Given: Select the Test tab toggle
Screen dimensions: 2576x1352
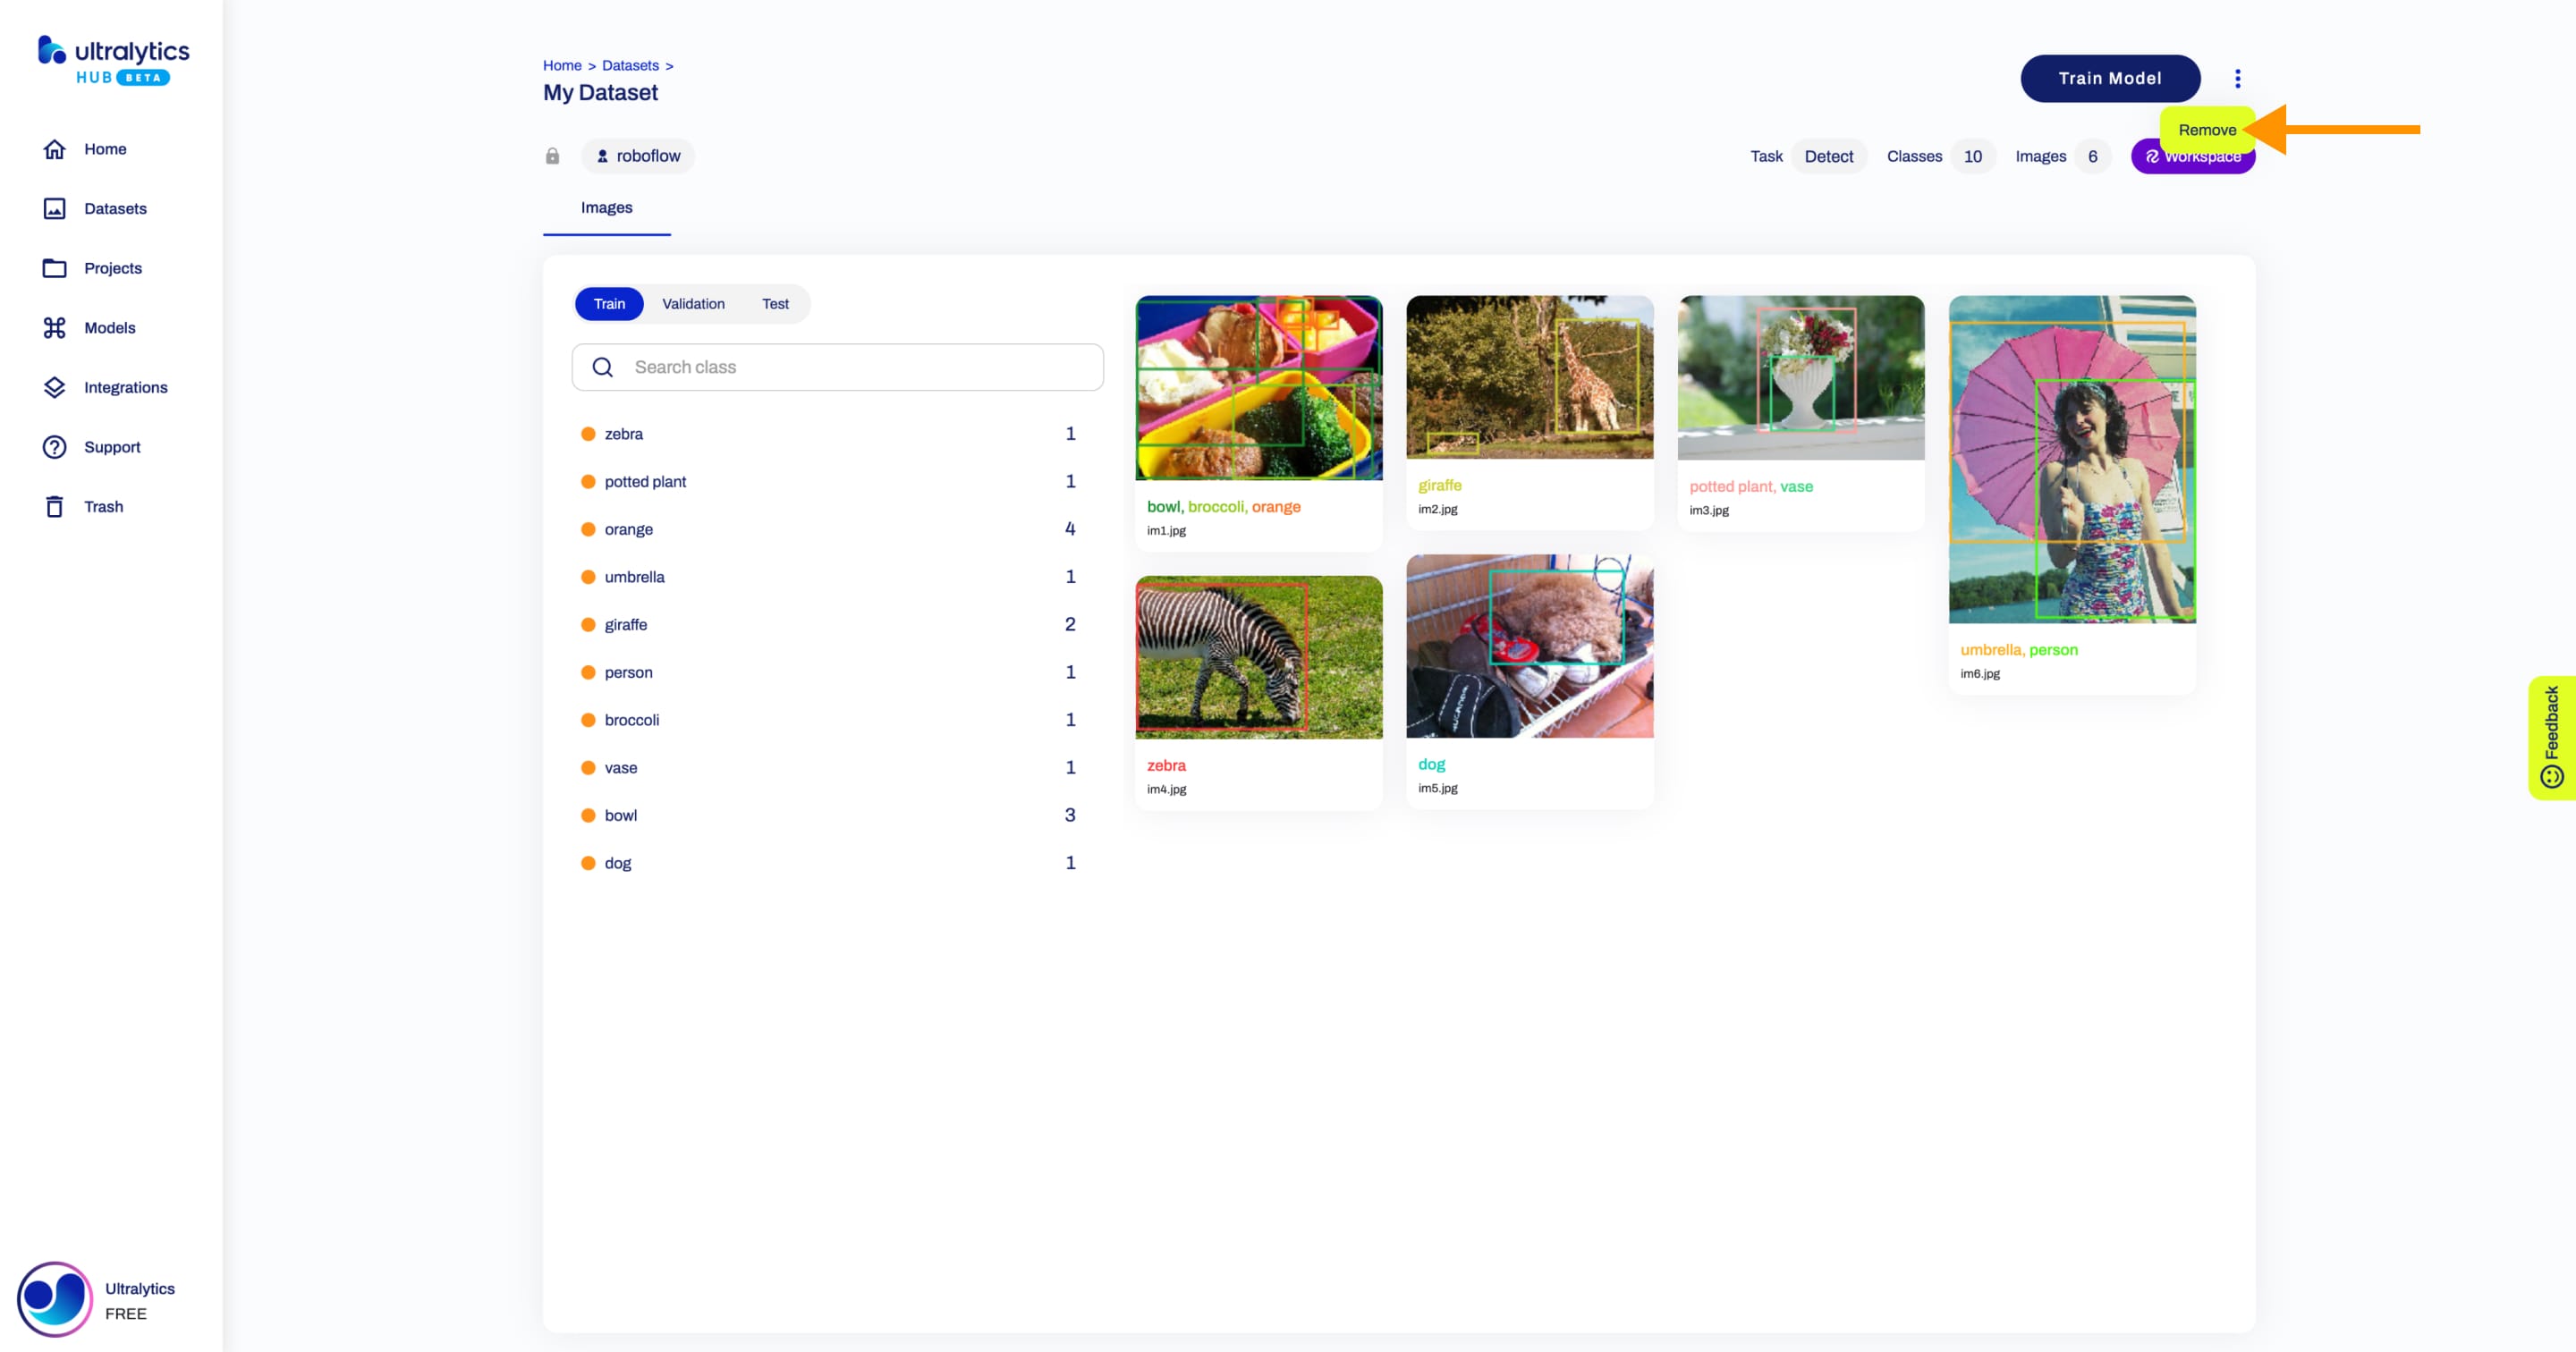Looking at the screenshot, I should pos(775,303).
